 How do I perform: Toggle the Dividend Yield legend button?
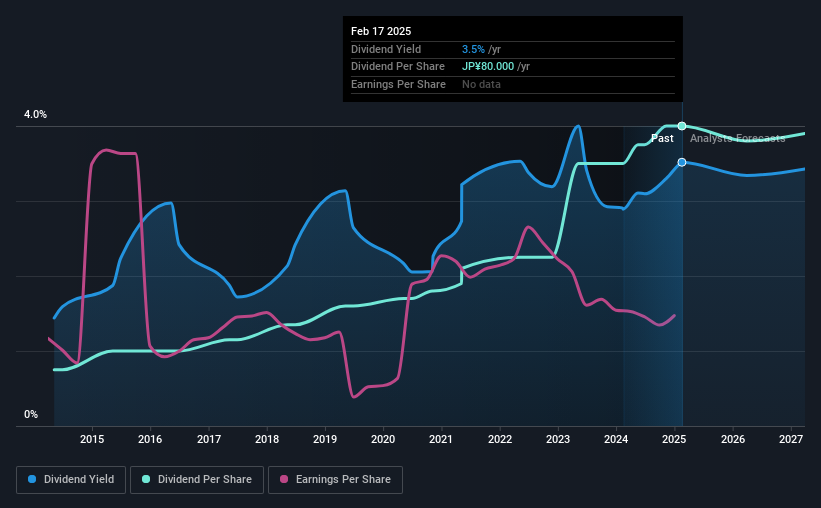(x=71, y=480)
